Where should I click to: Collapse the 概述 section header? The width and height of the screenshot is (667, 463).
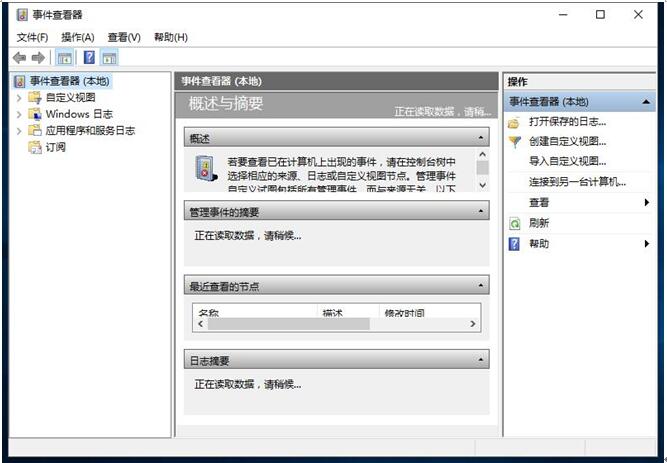pos(481,137)
